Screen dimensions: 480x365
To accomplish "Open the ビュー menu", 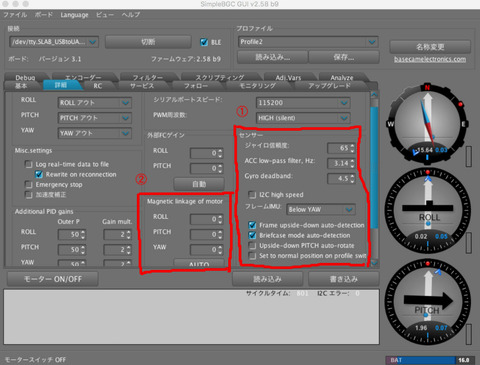I will click(x=105, y=15).
